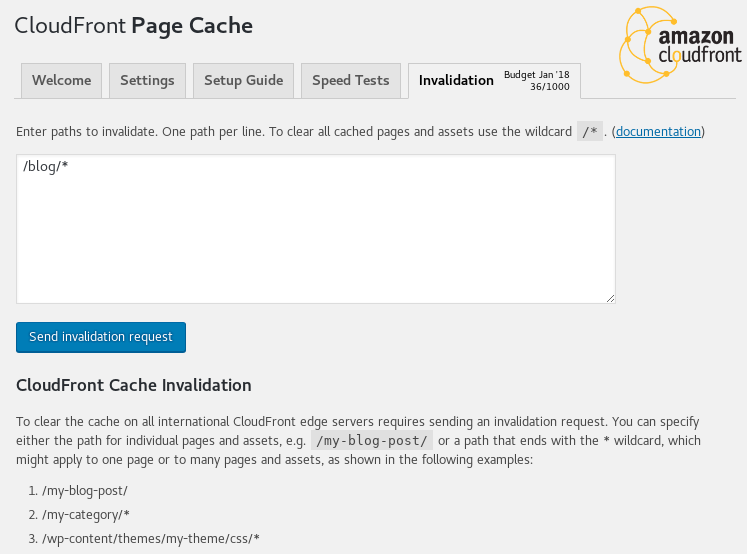Click list example /my-blog-post/

pyautogui.click(x=85, y=491)
